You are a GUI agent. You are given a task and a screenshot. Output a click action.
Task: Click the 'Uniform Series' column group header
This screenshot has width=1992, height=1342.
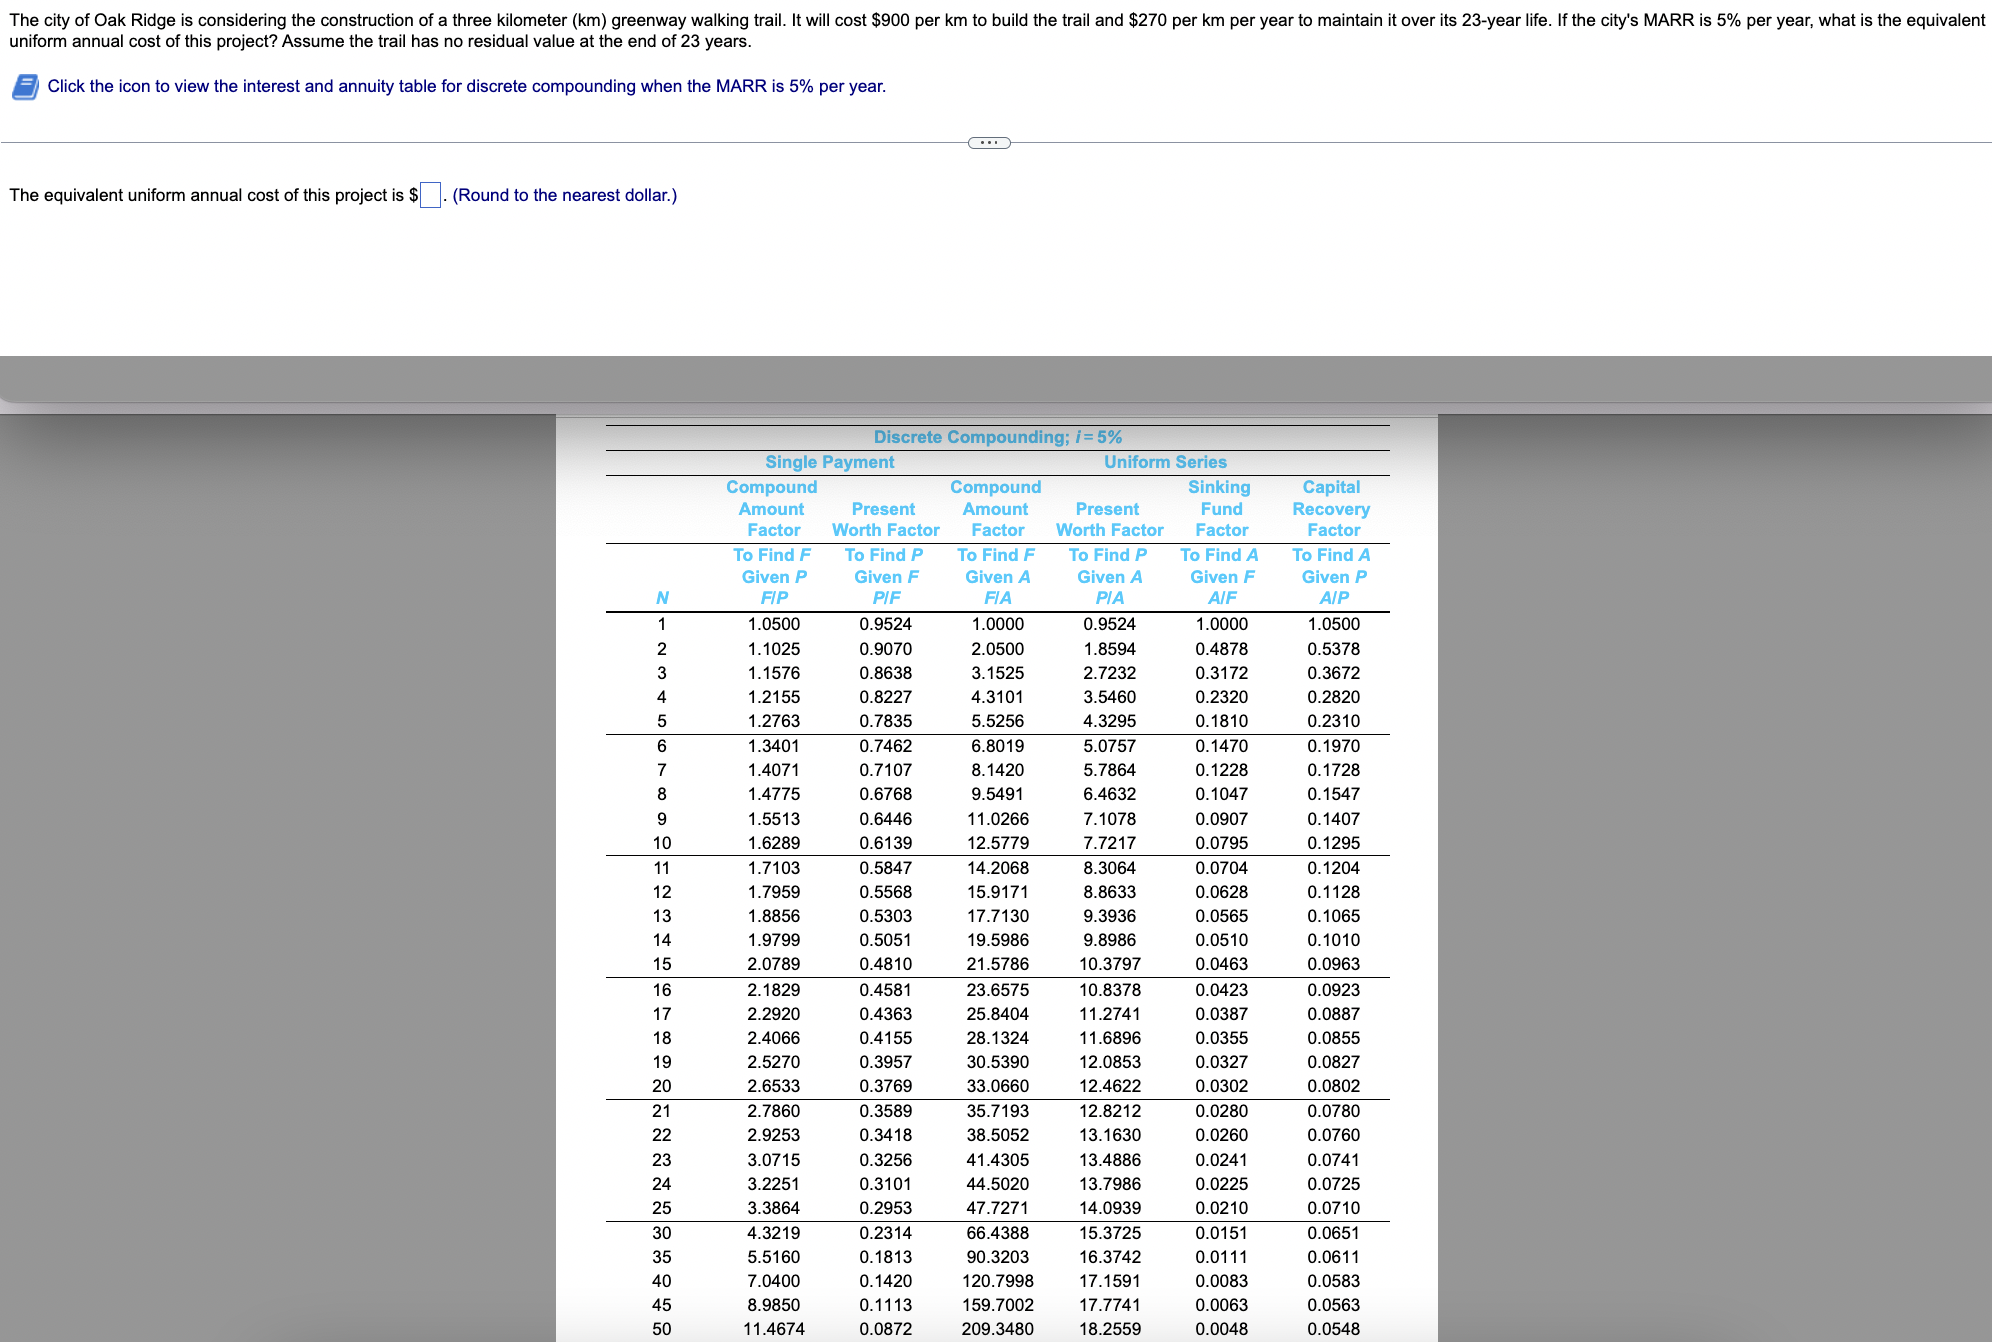coord(1165,462)
